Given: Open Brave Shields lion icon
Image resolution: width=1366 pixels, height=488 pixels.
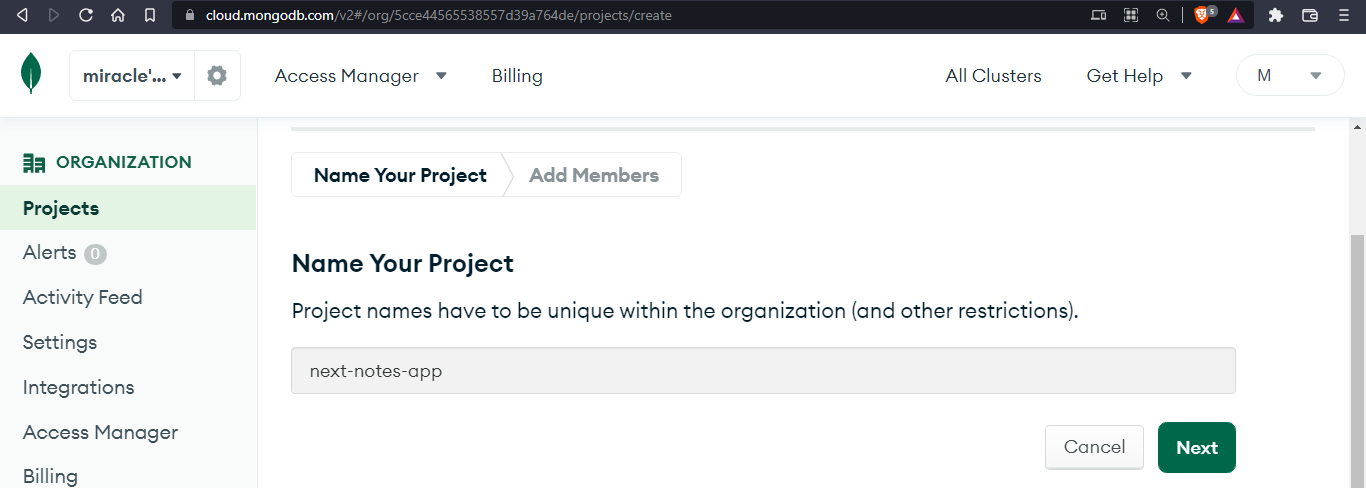Looking at the screenshot, I should 1203,15.
